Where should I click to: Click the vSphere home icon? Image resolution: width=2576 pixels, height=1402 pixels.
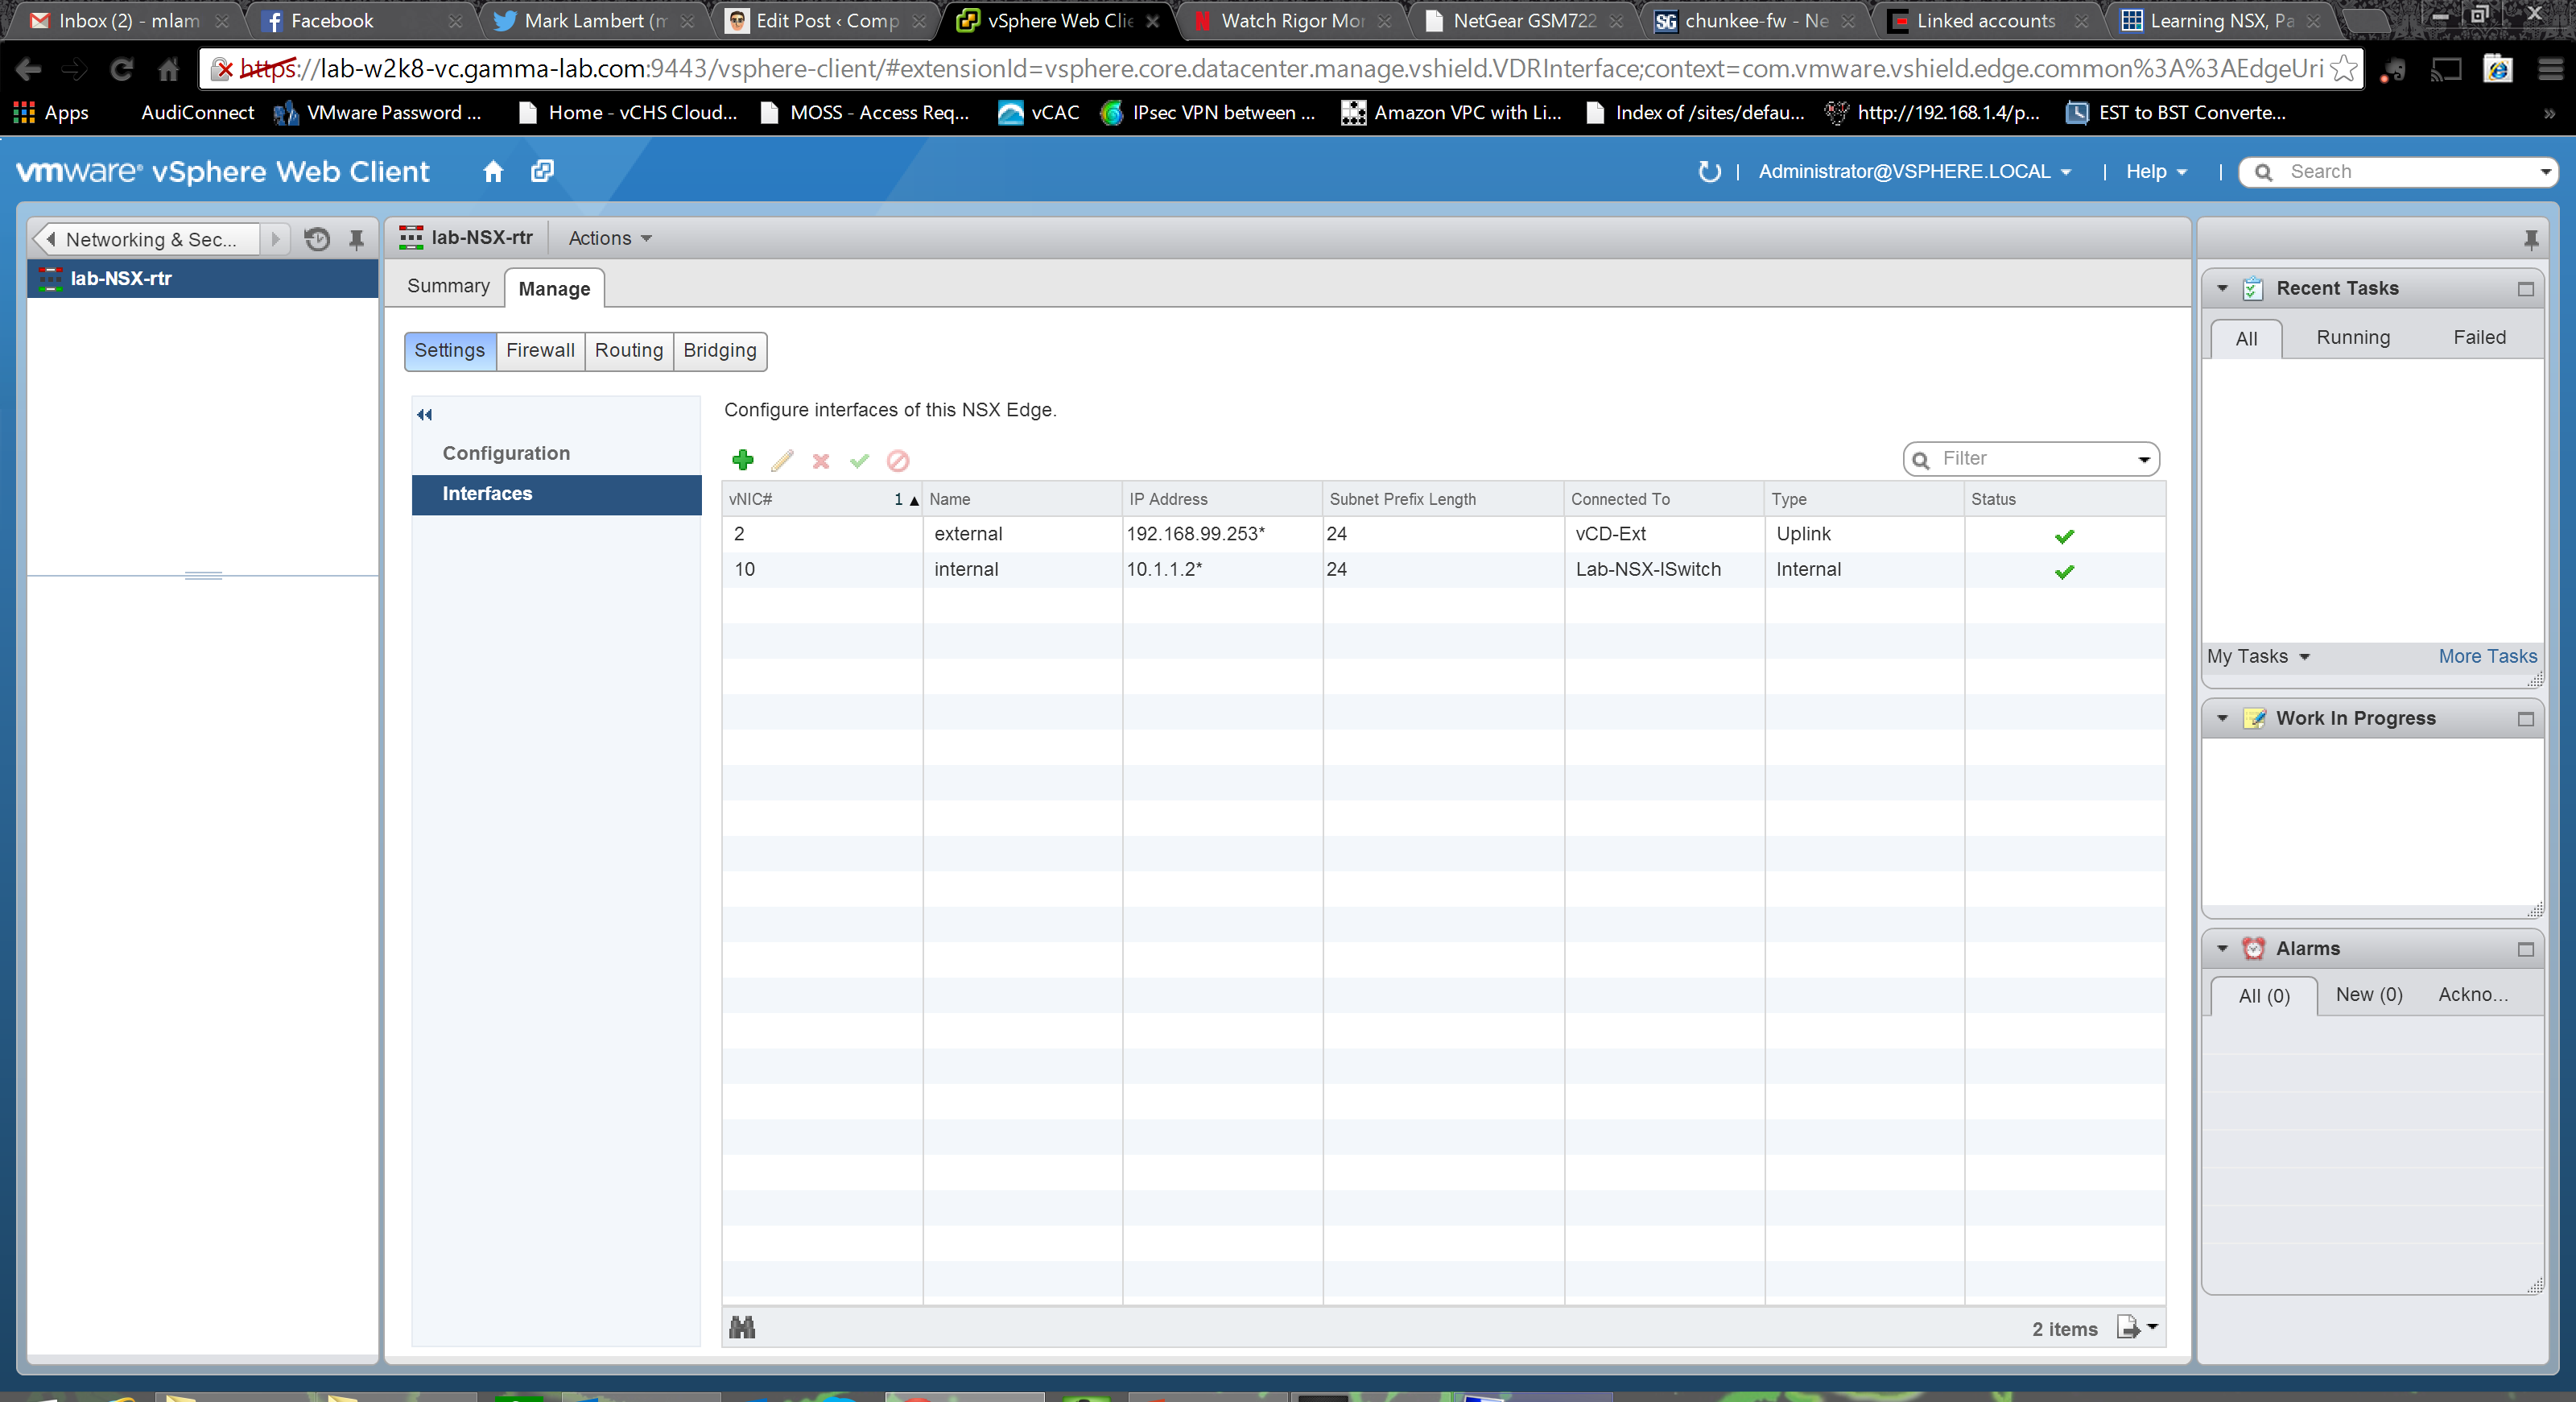pos(493,172)
